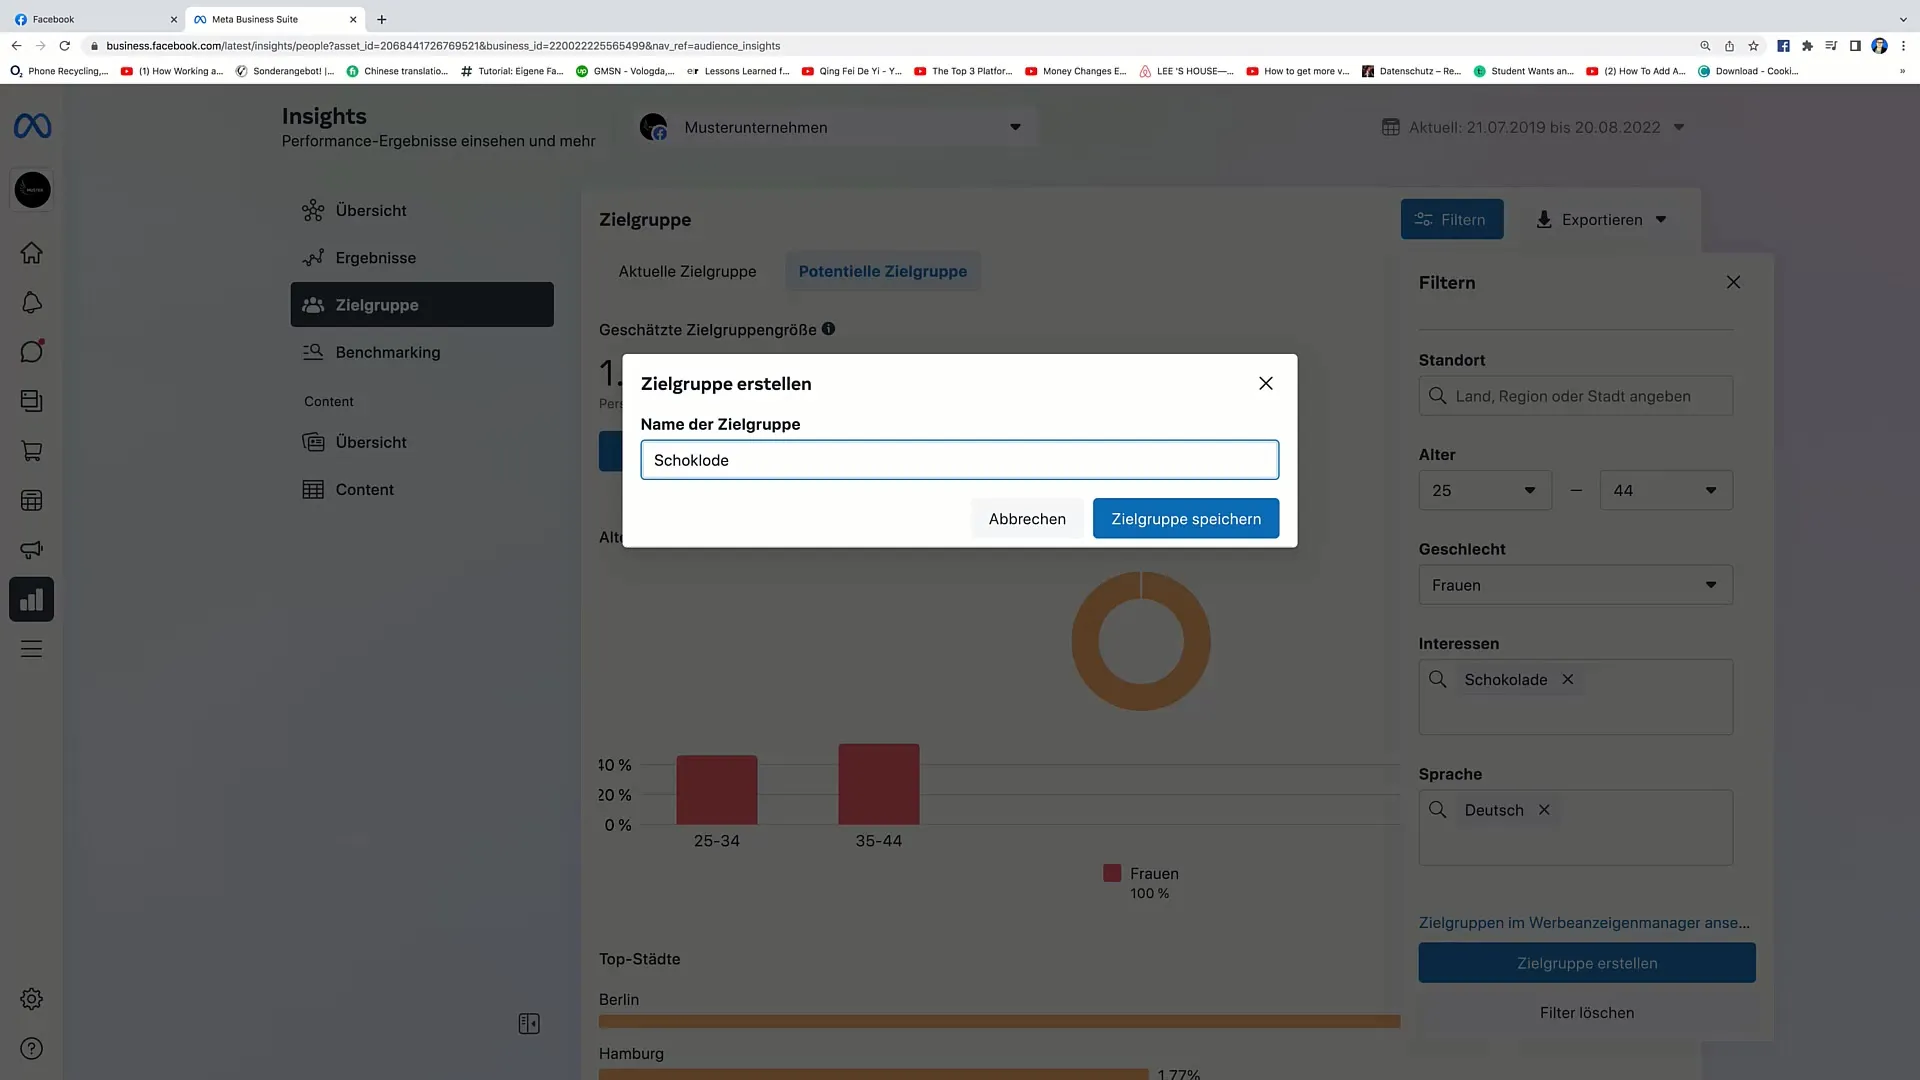This screenshot has width=1920, height=1080.
Task: Expand the Musterunternehmen business dropdown
Action: (1015, 127)
